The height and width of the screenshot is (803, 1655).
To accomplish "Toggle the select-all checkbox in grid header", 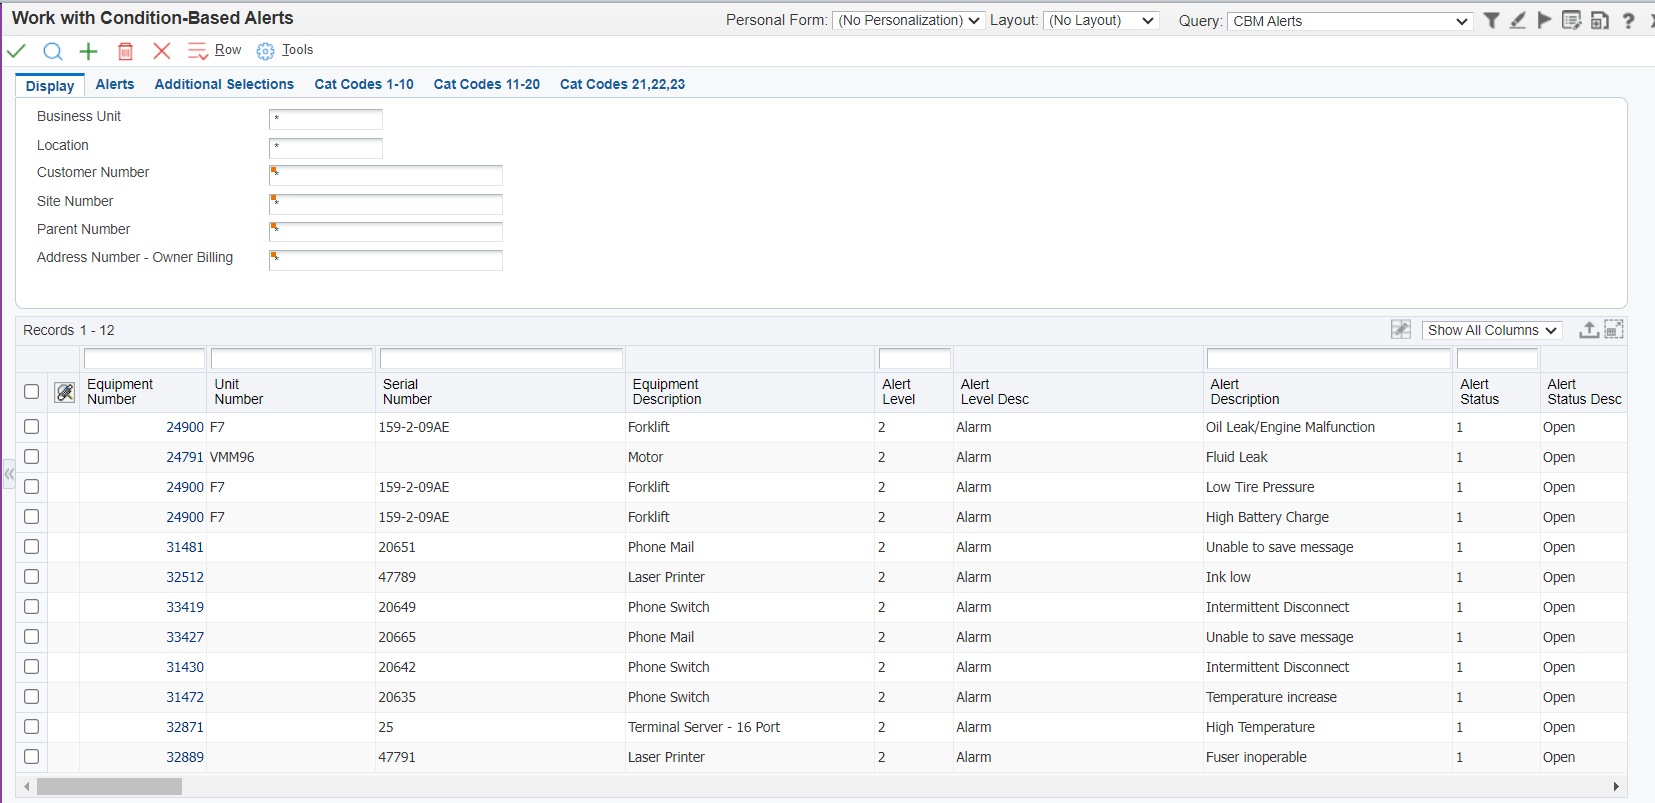I will (32, 392).
